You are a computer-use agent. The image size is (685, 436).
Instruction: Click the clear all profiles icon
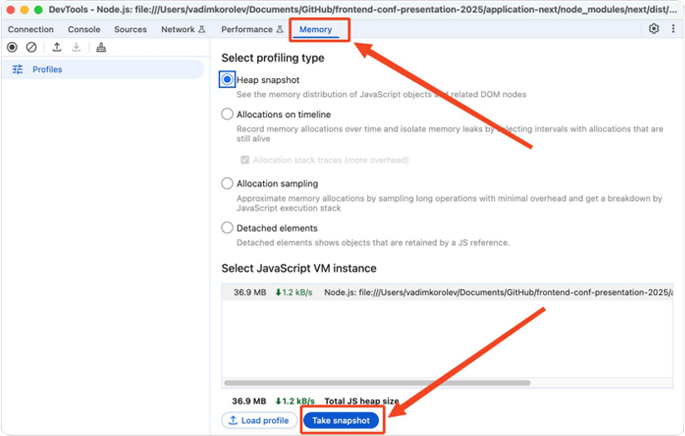click(31, 47)
